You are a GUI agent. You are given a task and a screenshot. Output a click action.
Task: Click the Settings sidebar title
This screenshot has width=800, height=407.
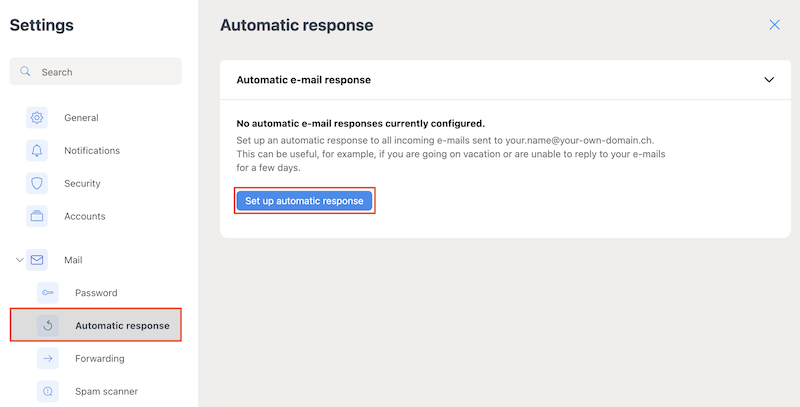pyautogui.click(x=41, y=25)
